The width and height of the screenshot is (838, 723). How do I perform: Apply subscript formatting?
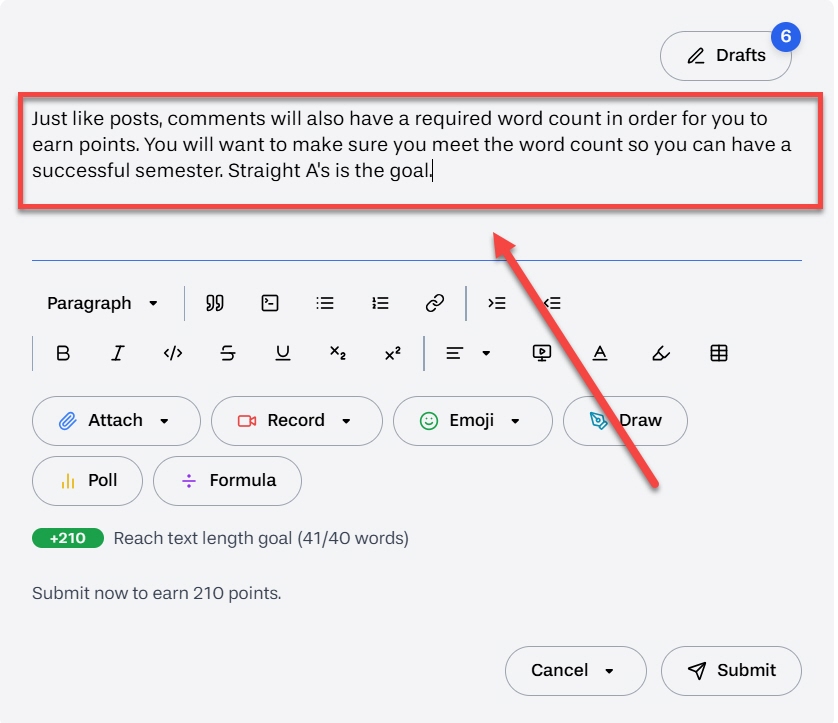tap(338, 353)
